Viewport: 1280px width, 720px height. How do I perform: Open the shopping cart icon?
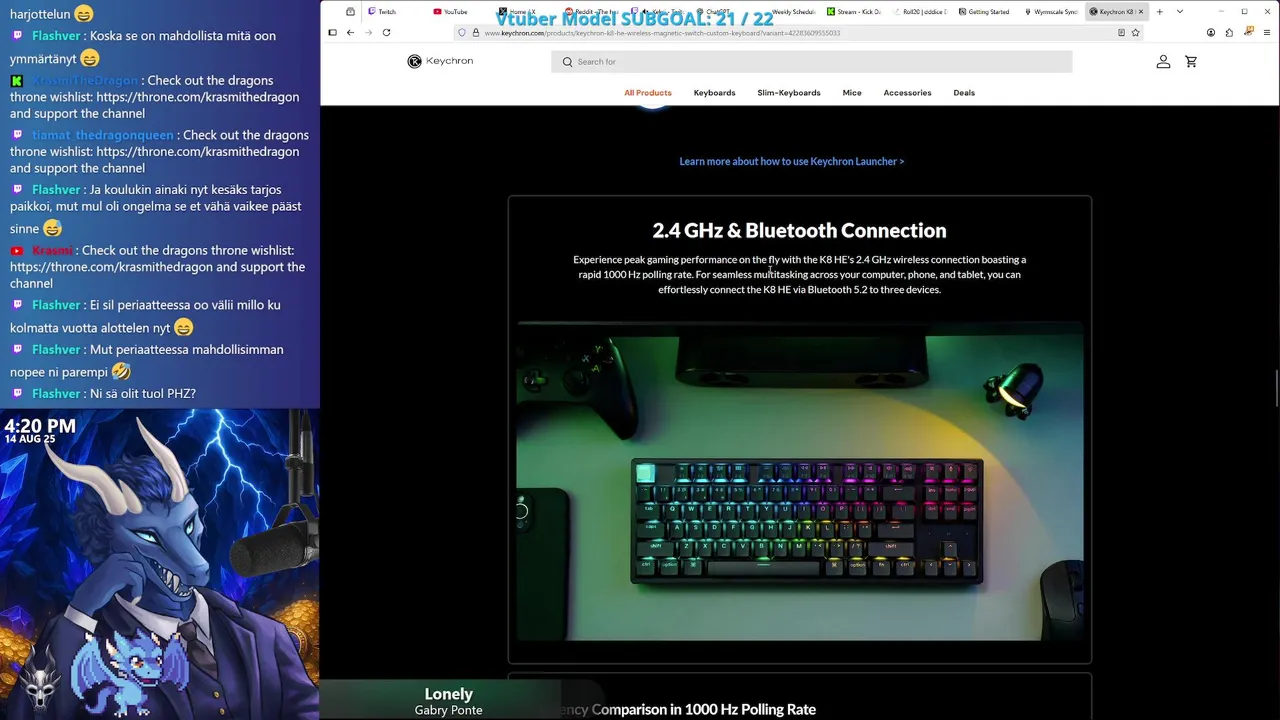coord(1191,62)
